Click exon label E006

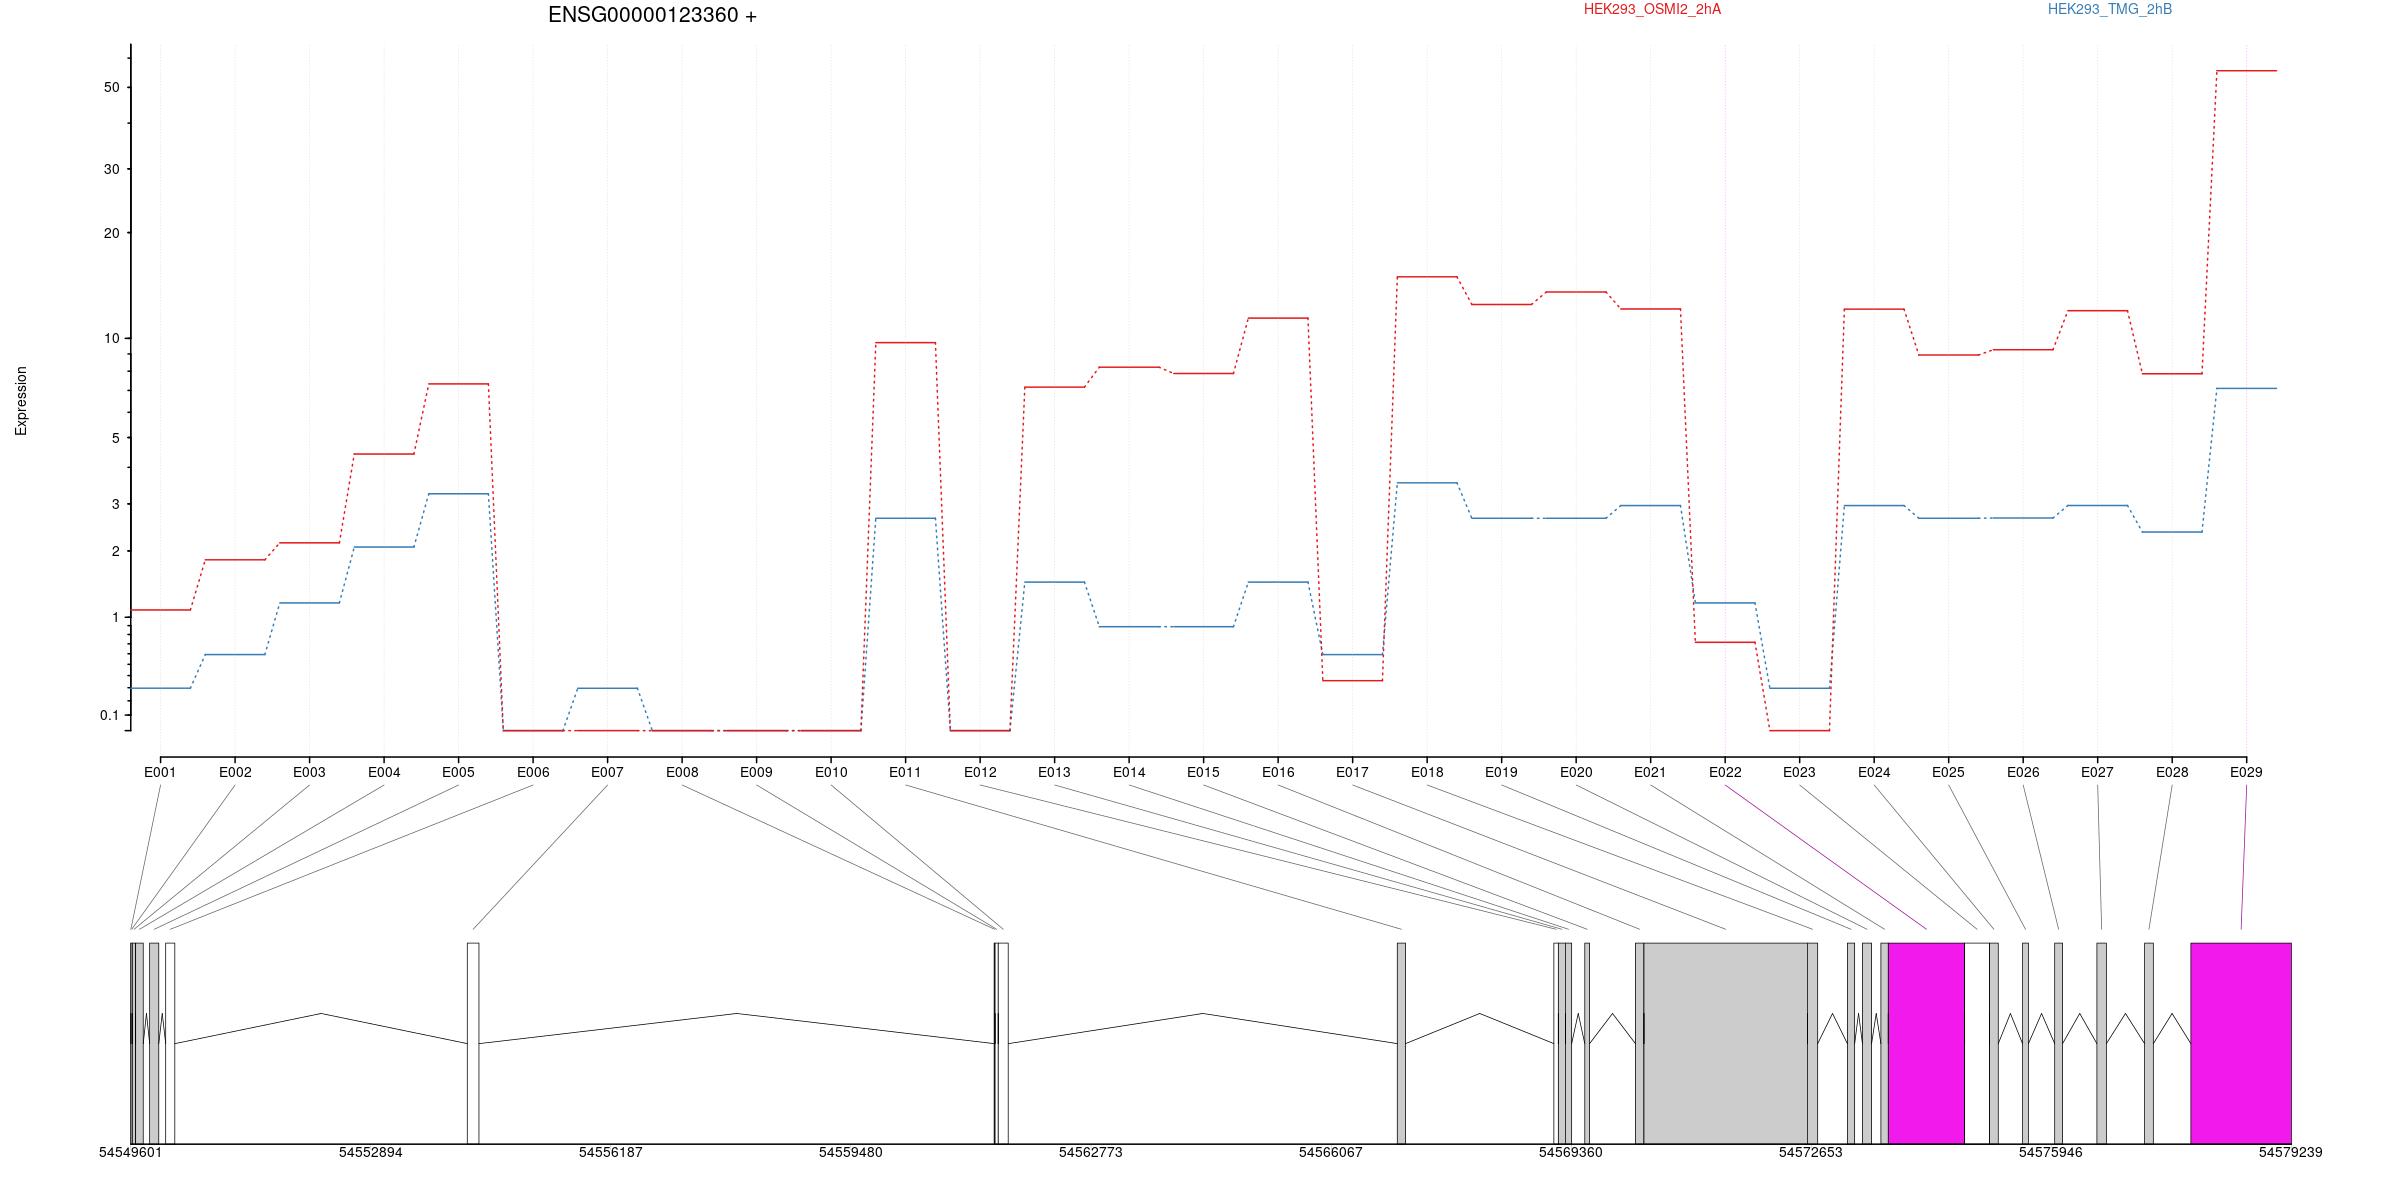pyautogui.click(x=533, y=772)
